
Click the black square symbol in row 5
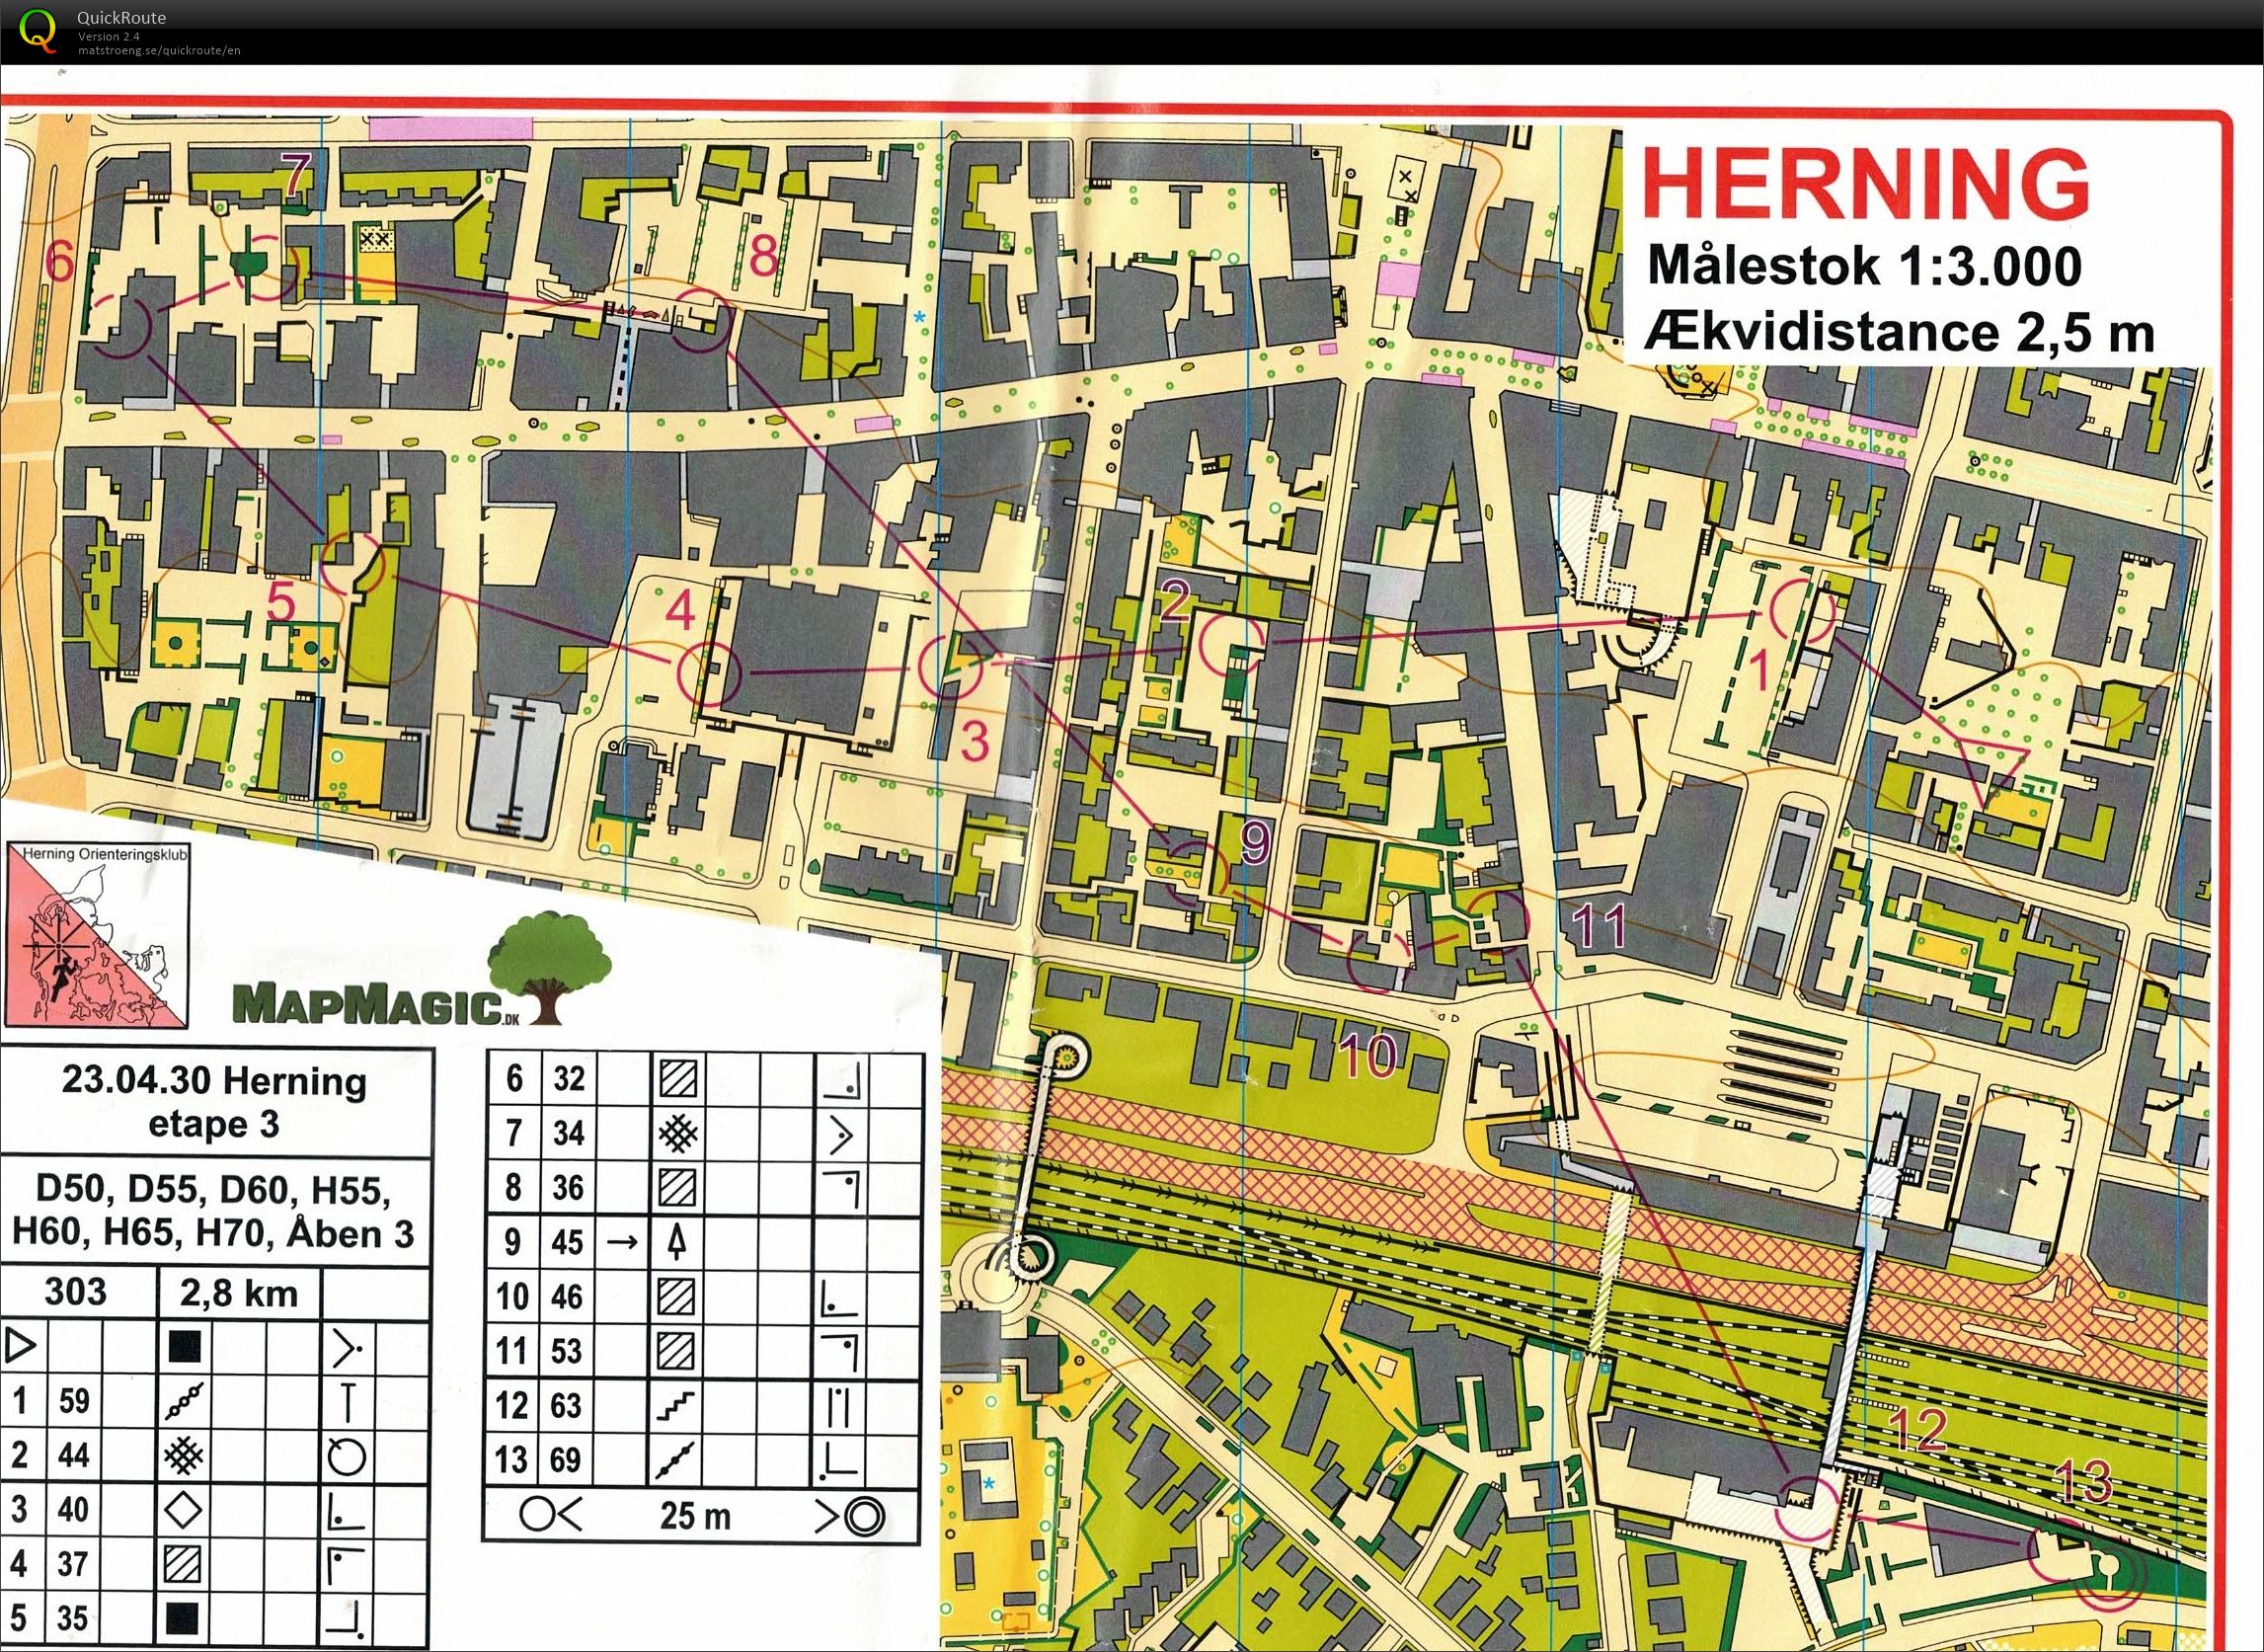[183, 1617]
